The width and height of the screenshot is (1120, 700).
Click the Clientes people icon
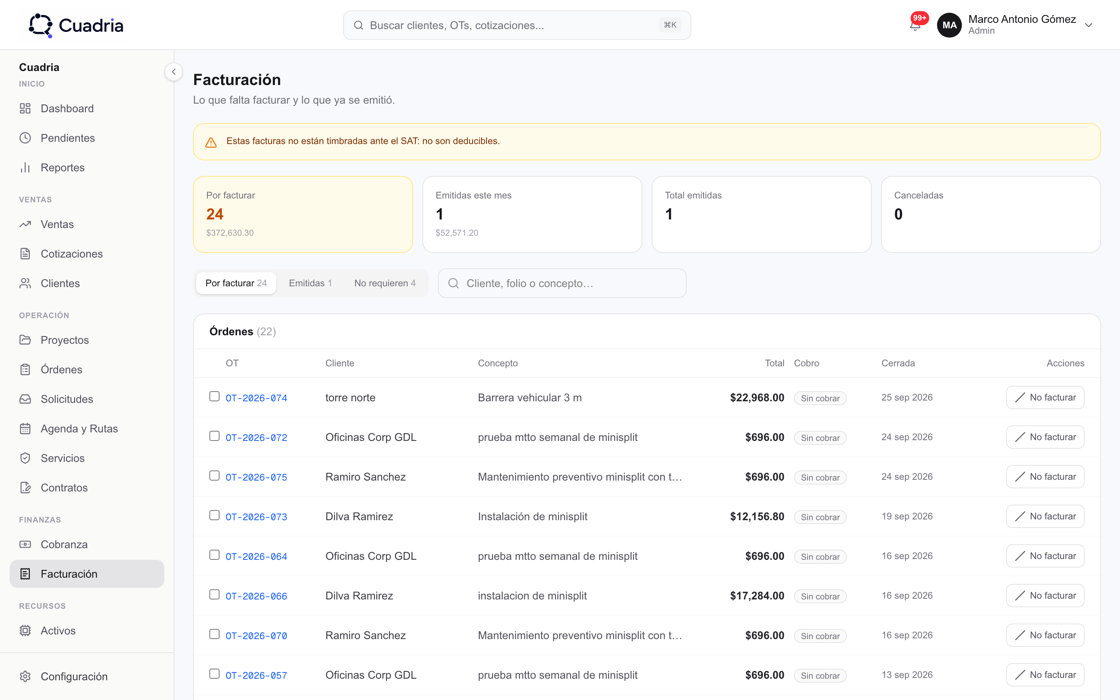pyautogui.click(x=25, y=284)
